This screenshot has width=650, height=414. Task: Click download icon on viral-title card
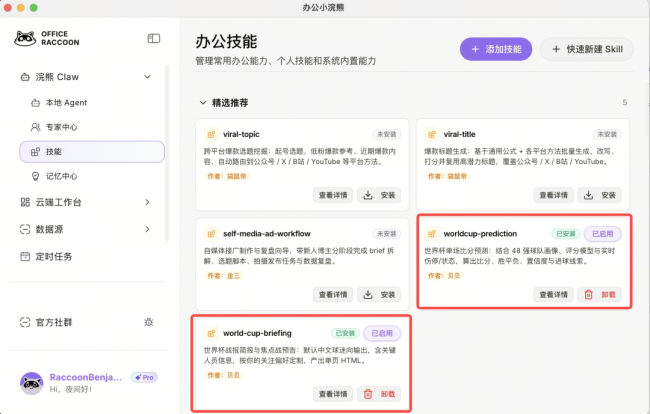tap(589, 195)
